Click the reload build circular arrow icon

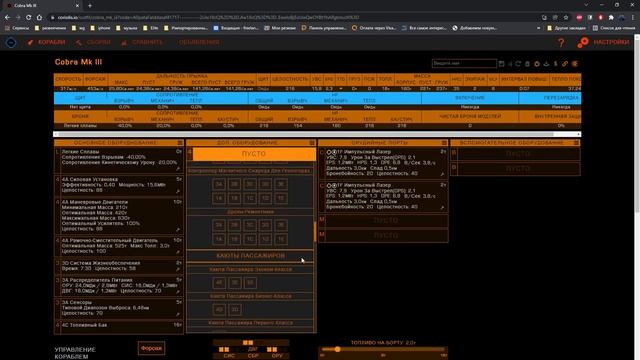click(x=518, y=64)
